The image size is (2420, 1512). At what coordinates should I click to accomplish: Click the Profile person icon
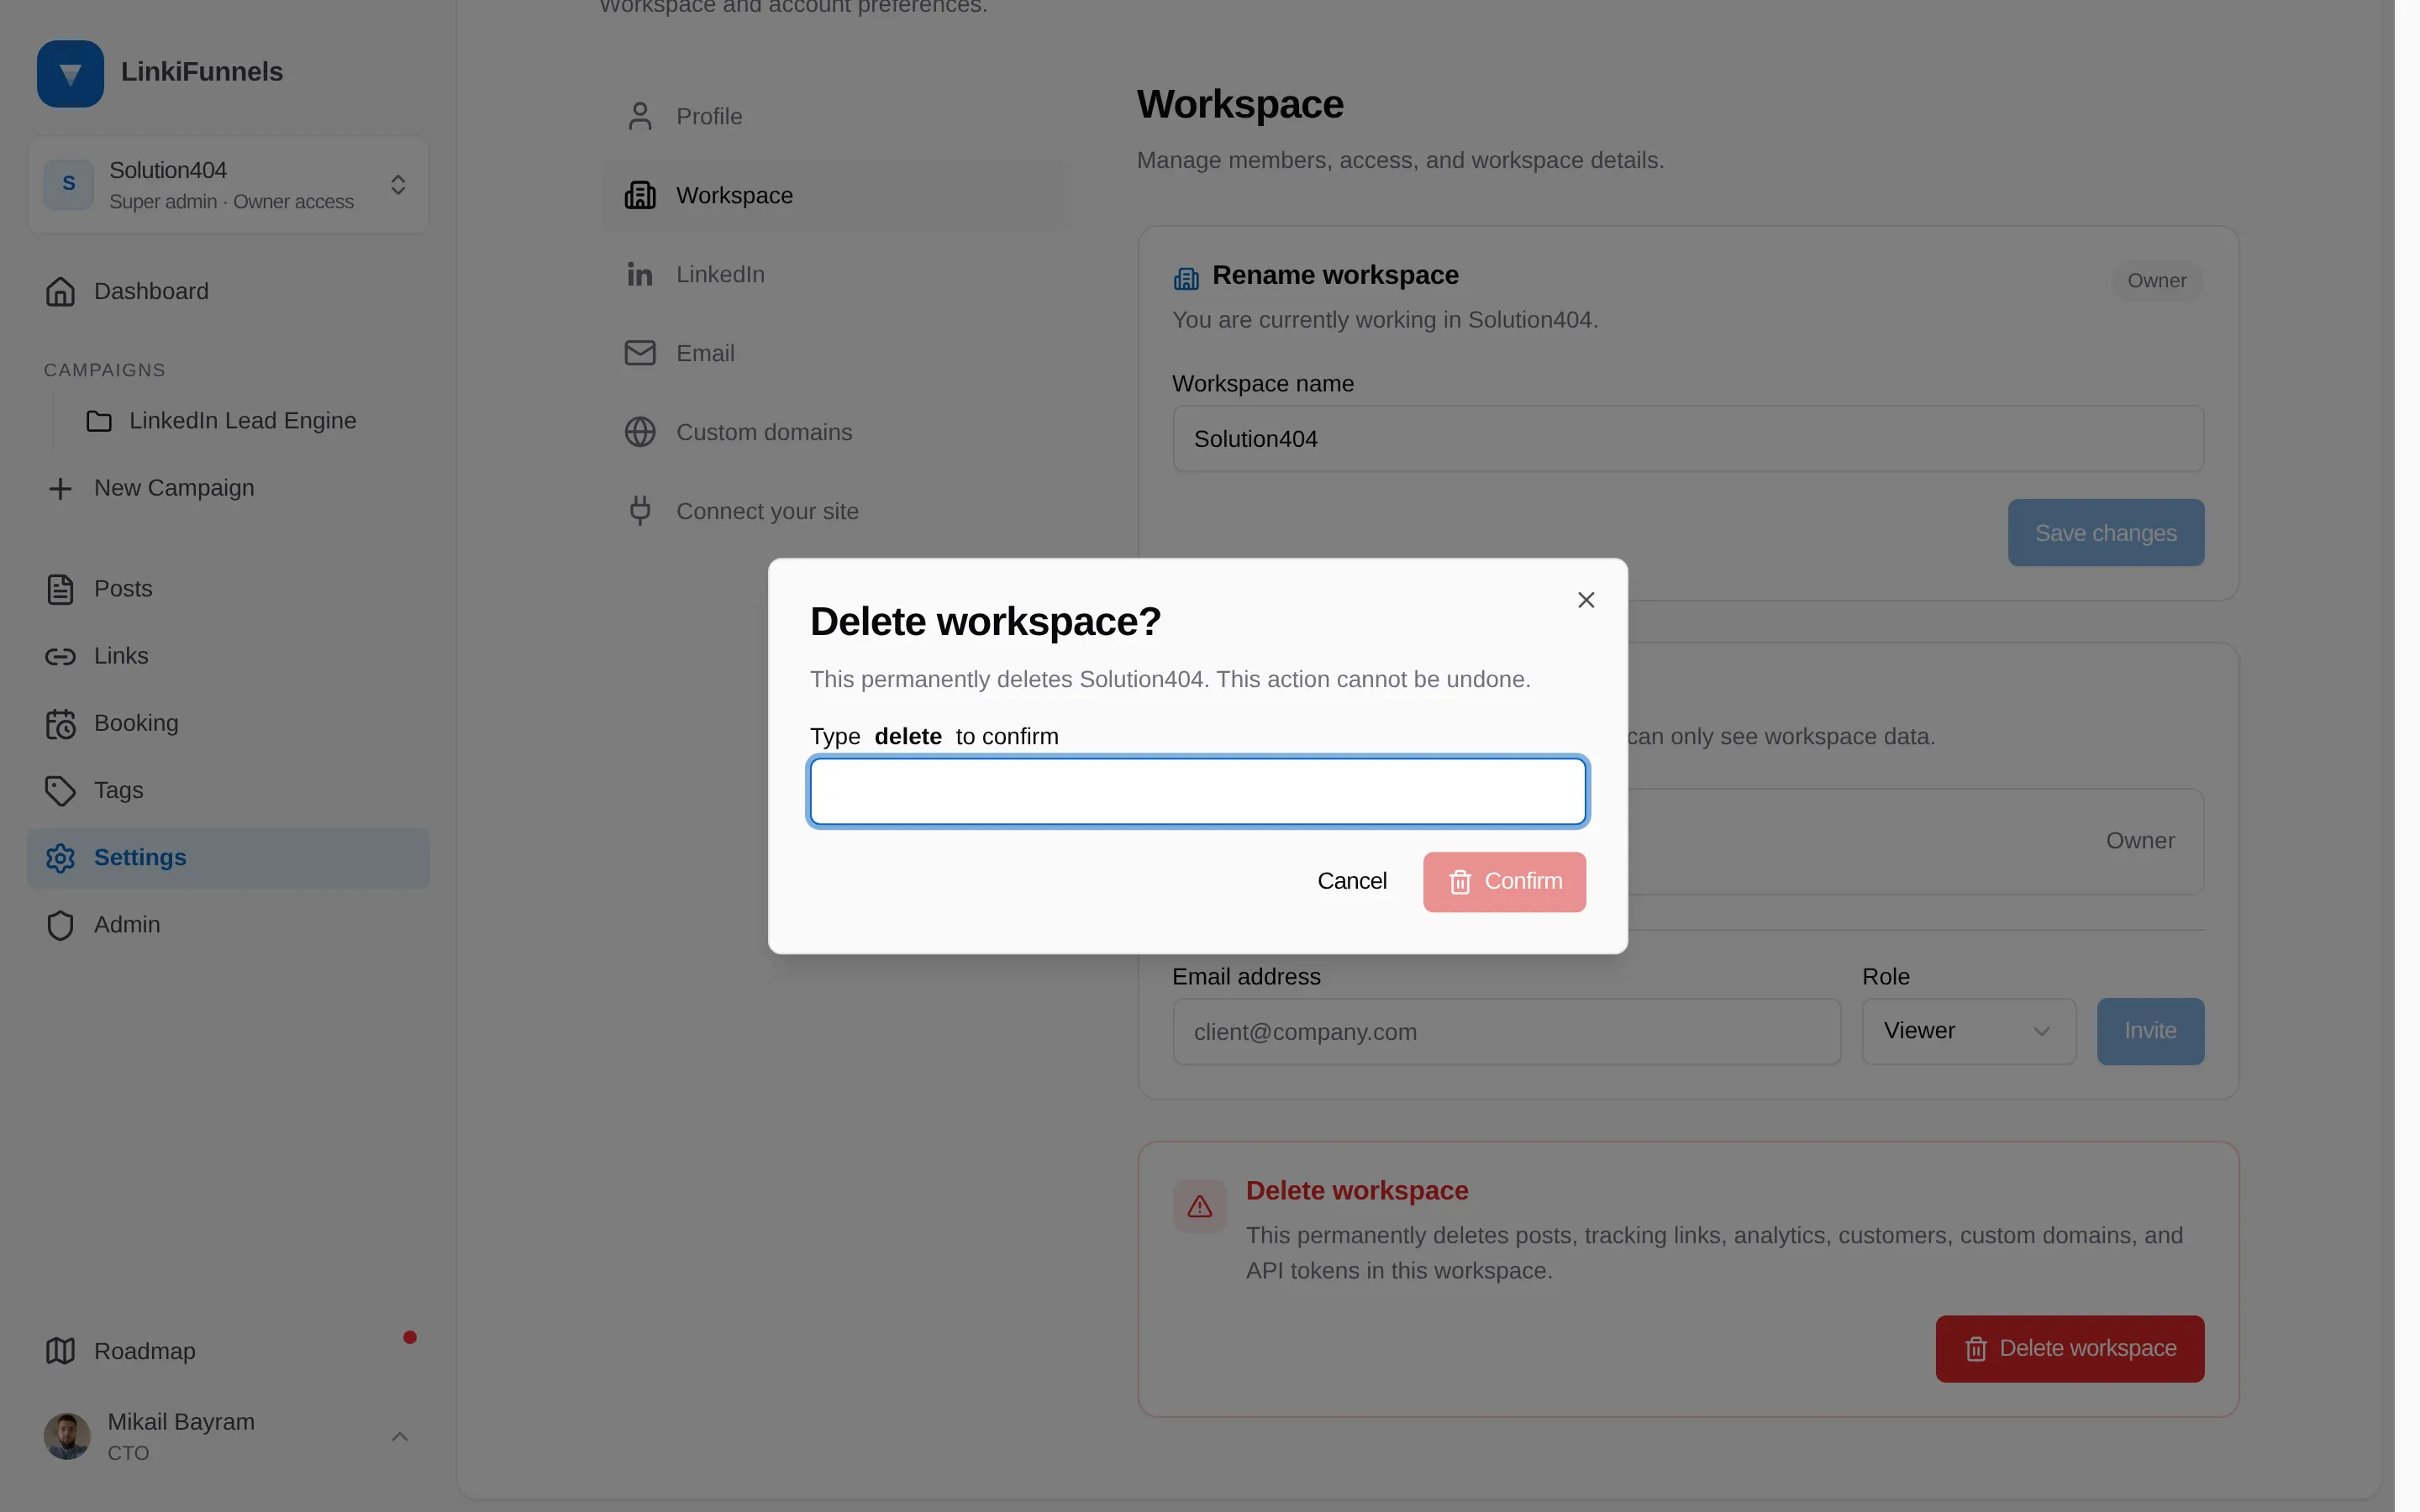(x=640, y=116)
